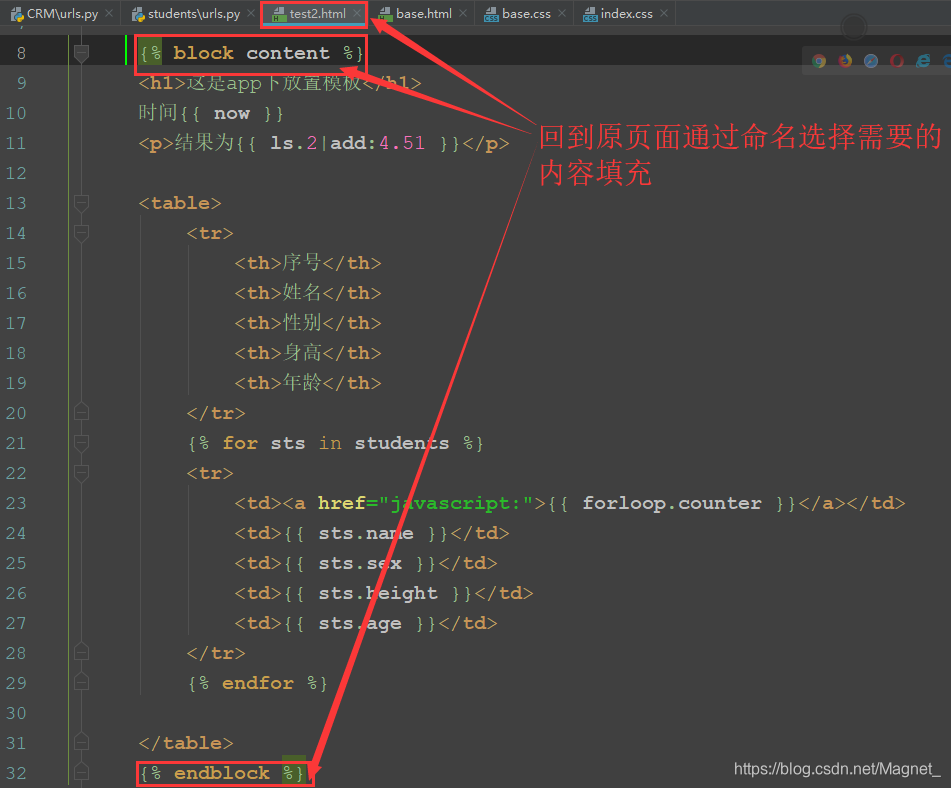The height and width of the screenshot is (788, 951).
Task: Click the 'ls.2|add:4.51' filter expression
Action: coord(348,143)
